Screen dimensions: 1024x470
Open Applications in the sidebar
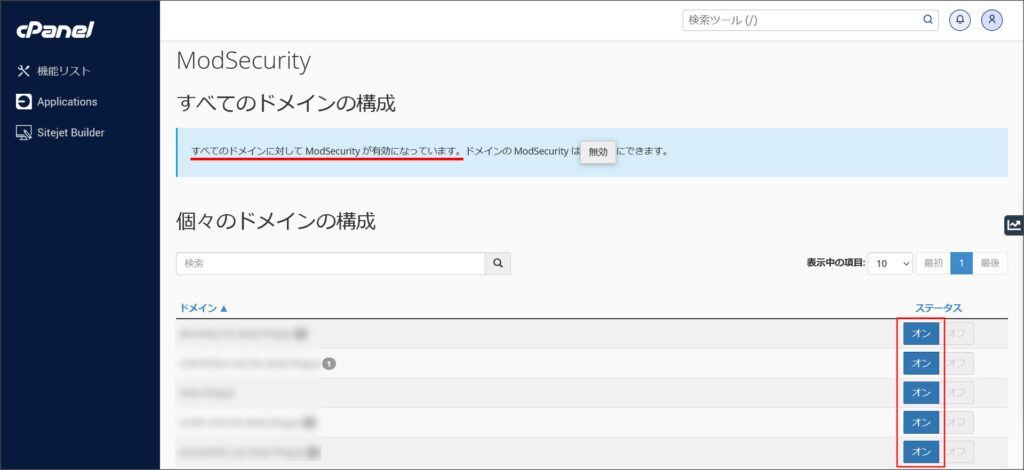click(x=57, y=102)
